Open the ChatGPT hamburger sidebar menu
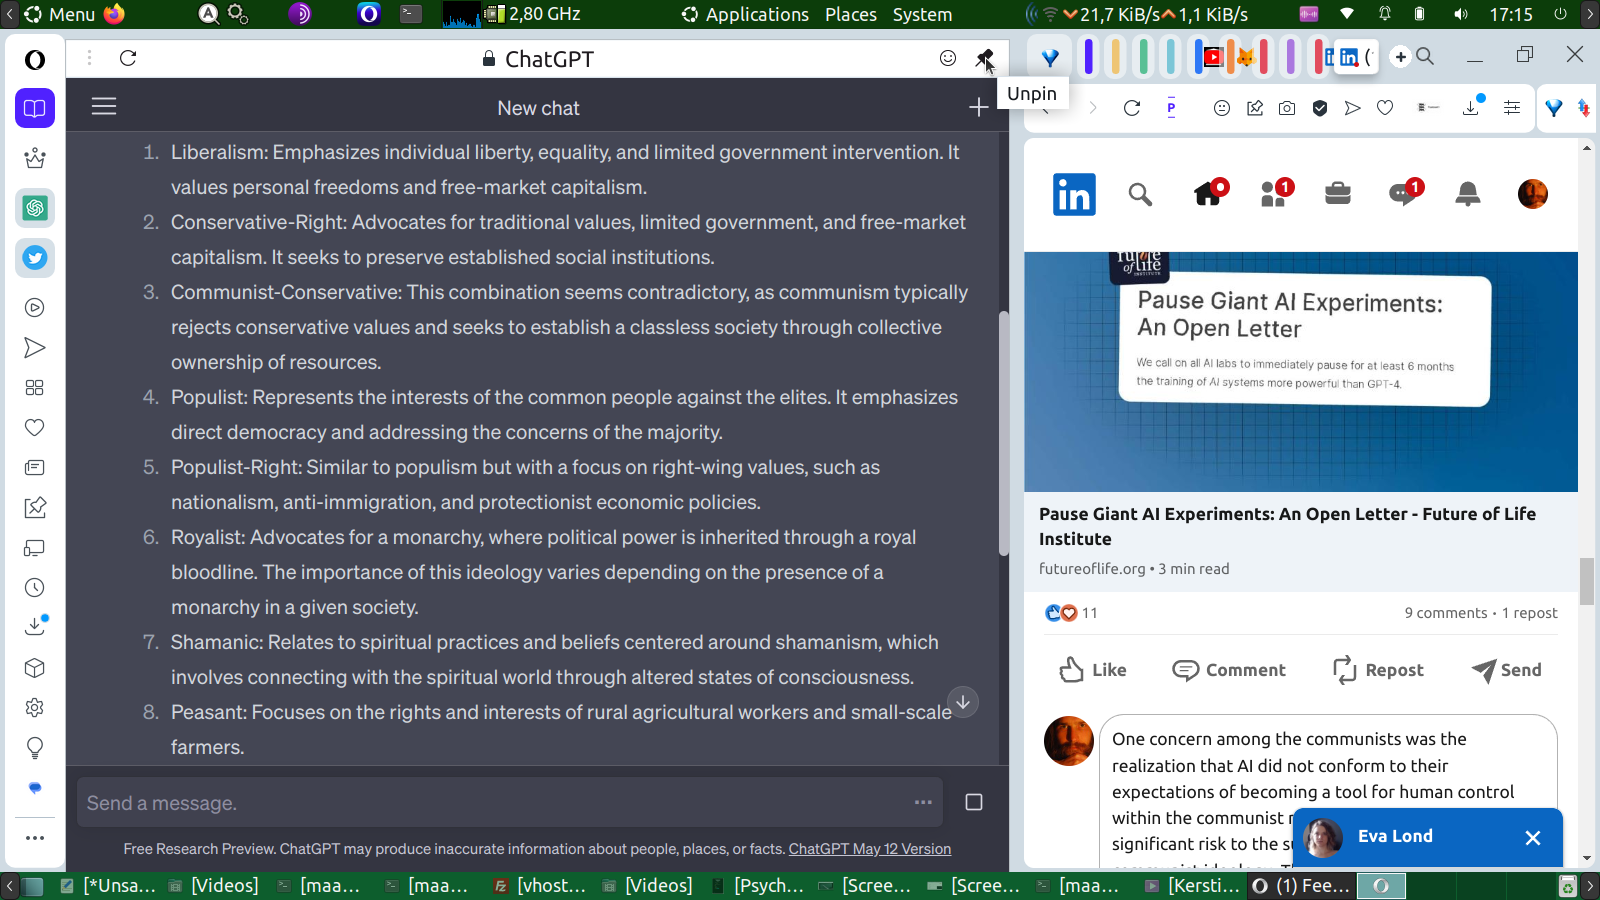This screenshot has width=1600, height=900. [x=104, y=106]
